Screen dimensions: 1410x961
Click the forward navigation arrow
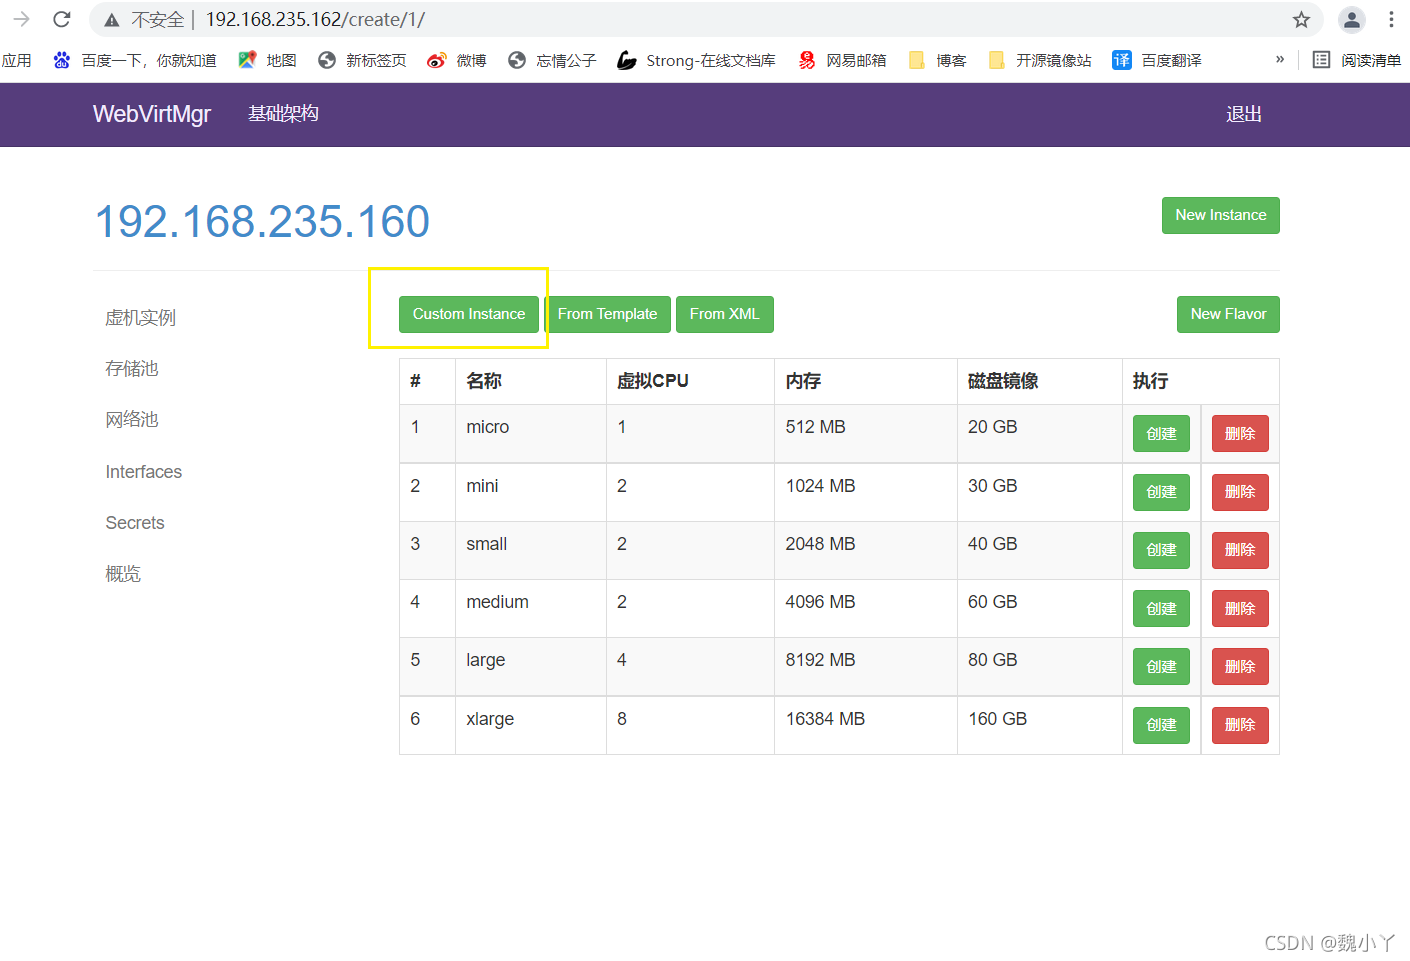pos(21,19)
